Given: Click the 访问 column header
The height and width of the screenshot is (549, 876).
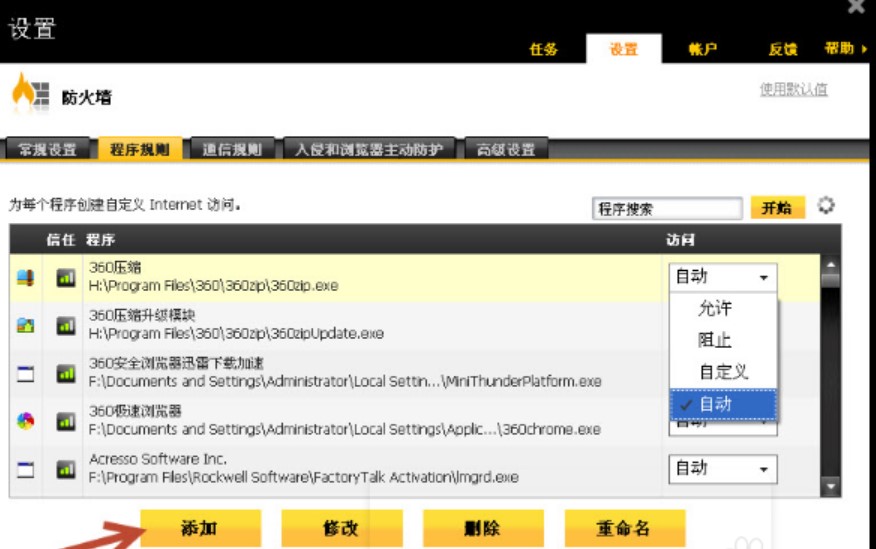Looking at the screenshot, I should click(680, 240).
